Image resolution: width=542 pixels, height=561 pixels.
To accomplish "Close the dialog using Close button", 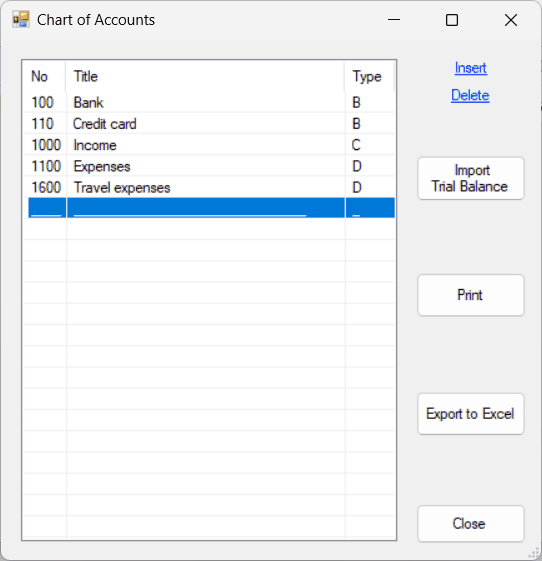I will pyautogui.click(x=470, y=524).
